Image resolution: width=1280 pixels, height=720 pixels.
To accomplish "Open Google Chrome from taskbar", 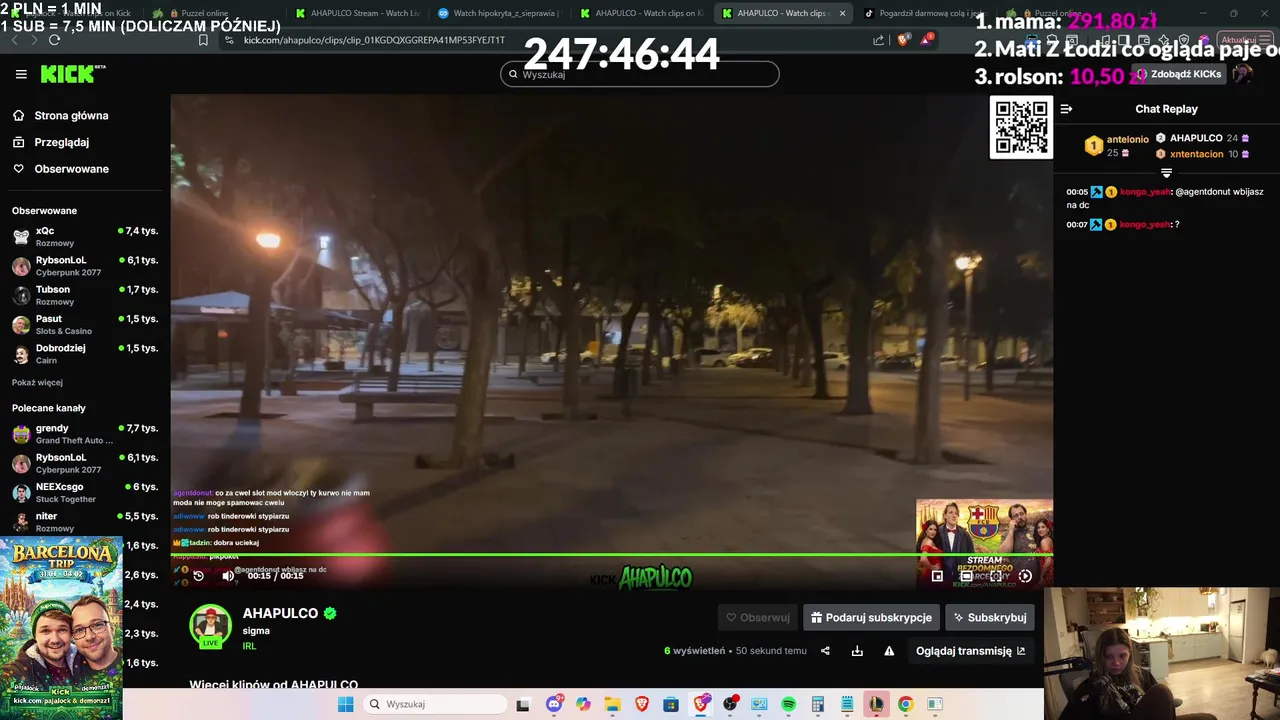I will tap(905, 704).
